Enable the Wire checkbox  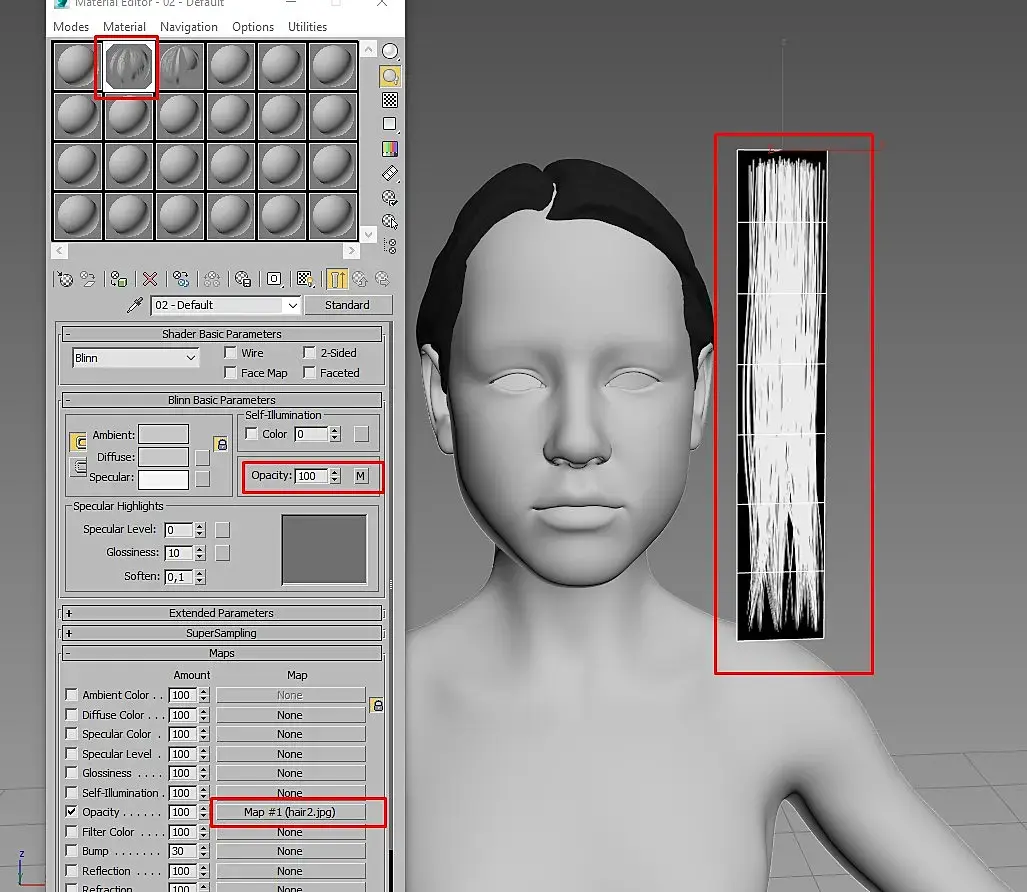(230, 352)
